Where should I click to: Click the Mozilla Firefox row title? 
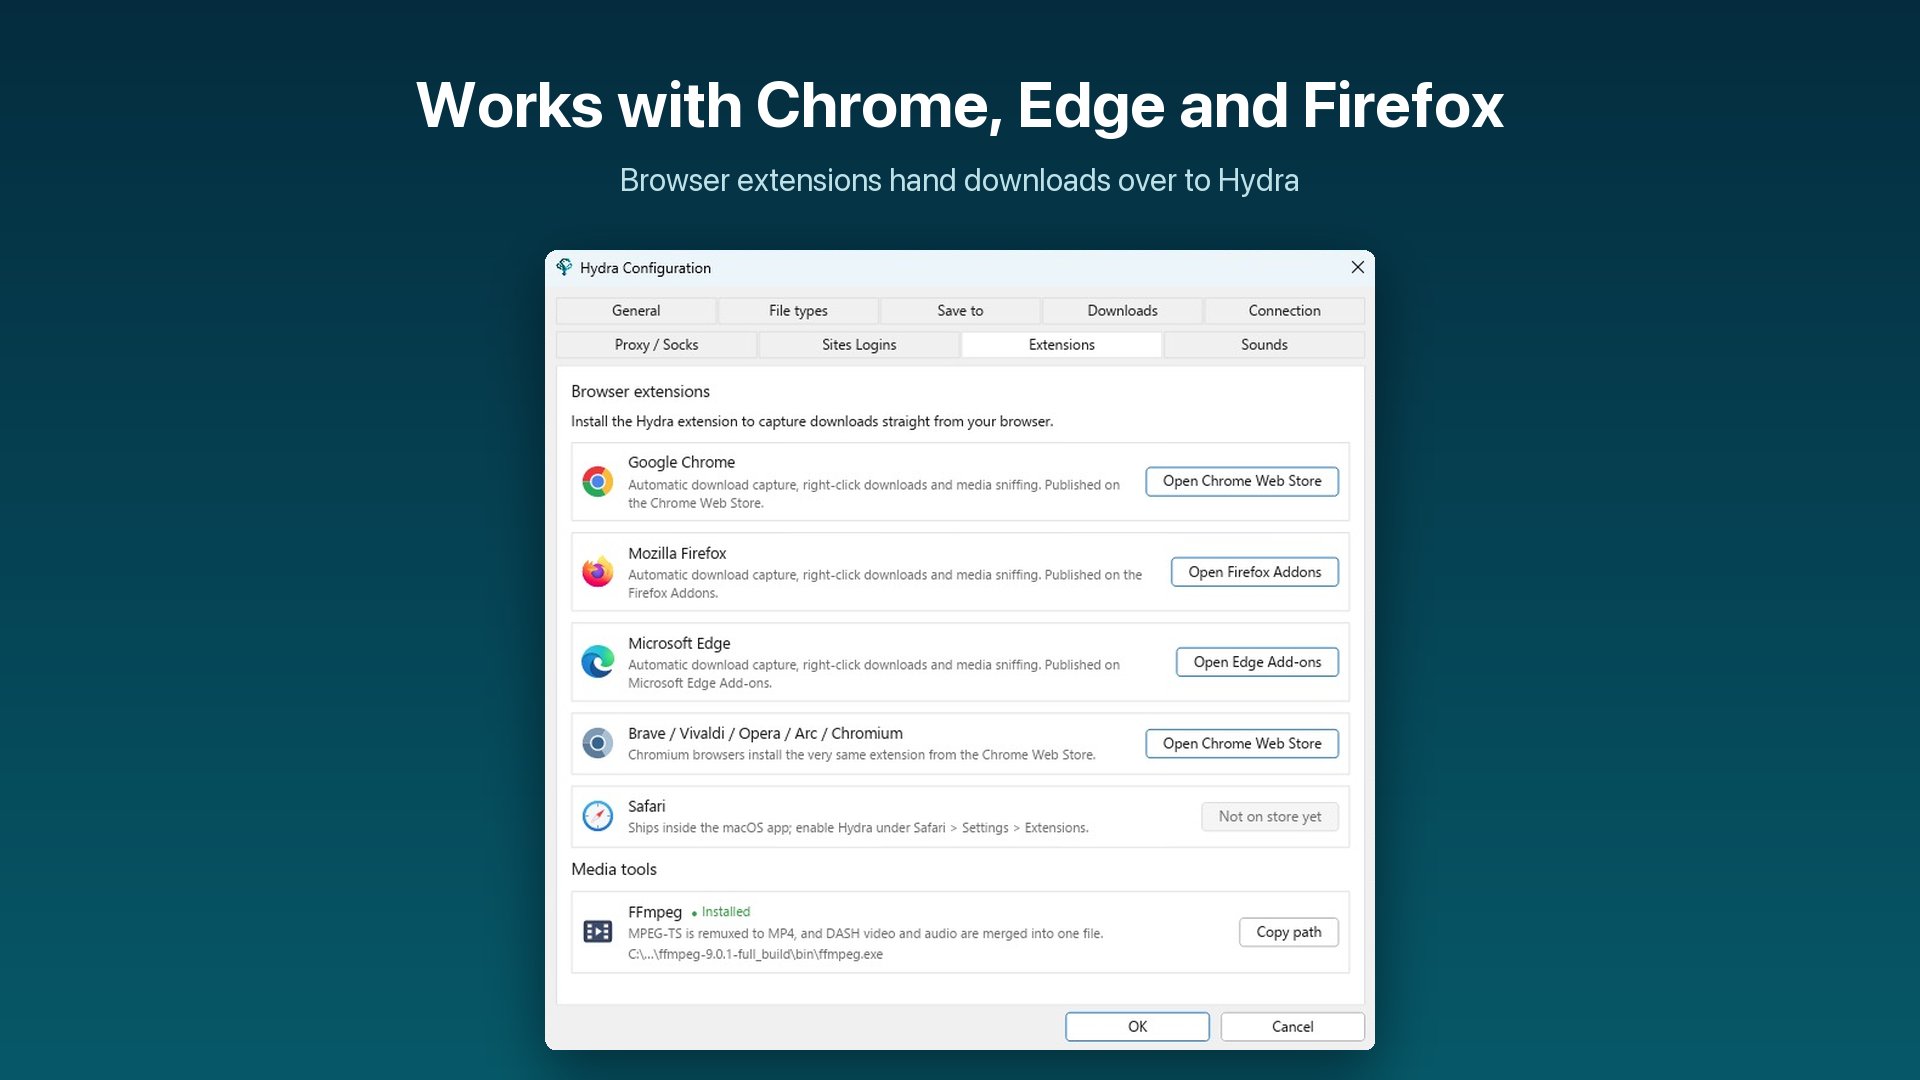point(677,553)
